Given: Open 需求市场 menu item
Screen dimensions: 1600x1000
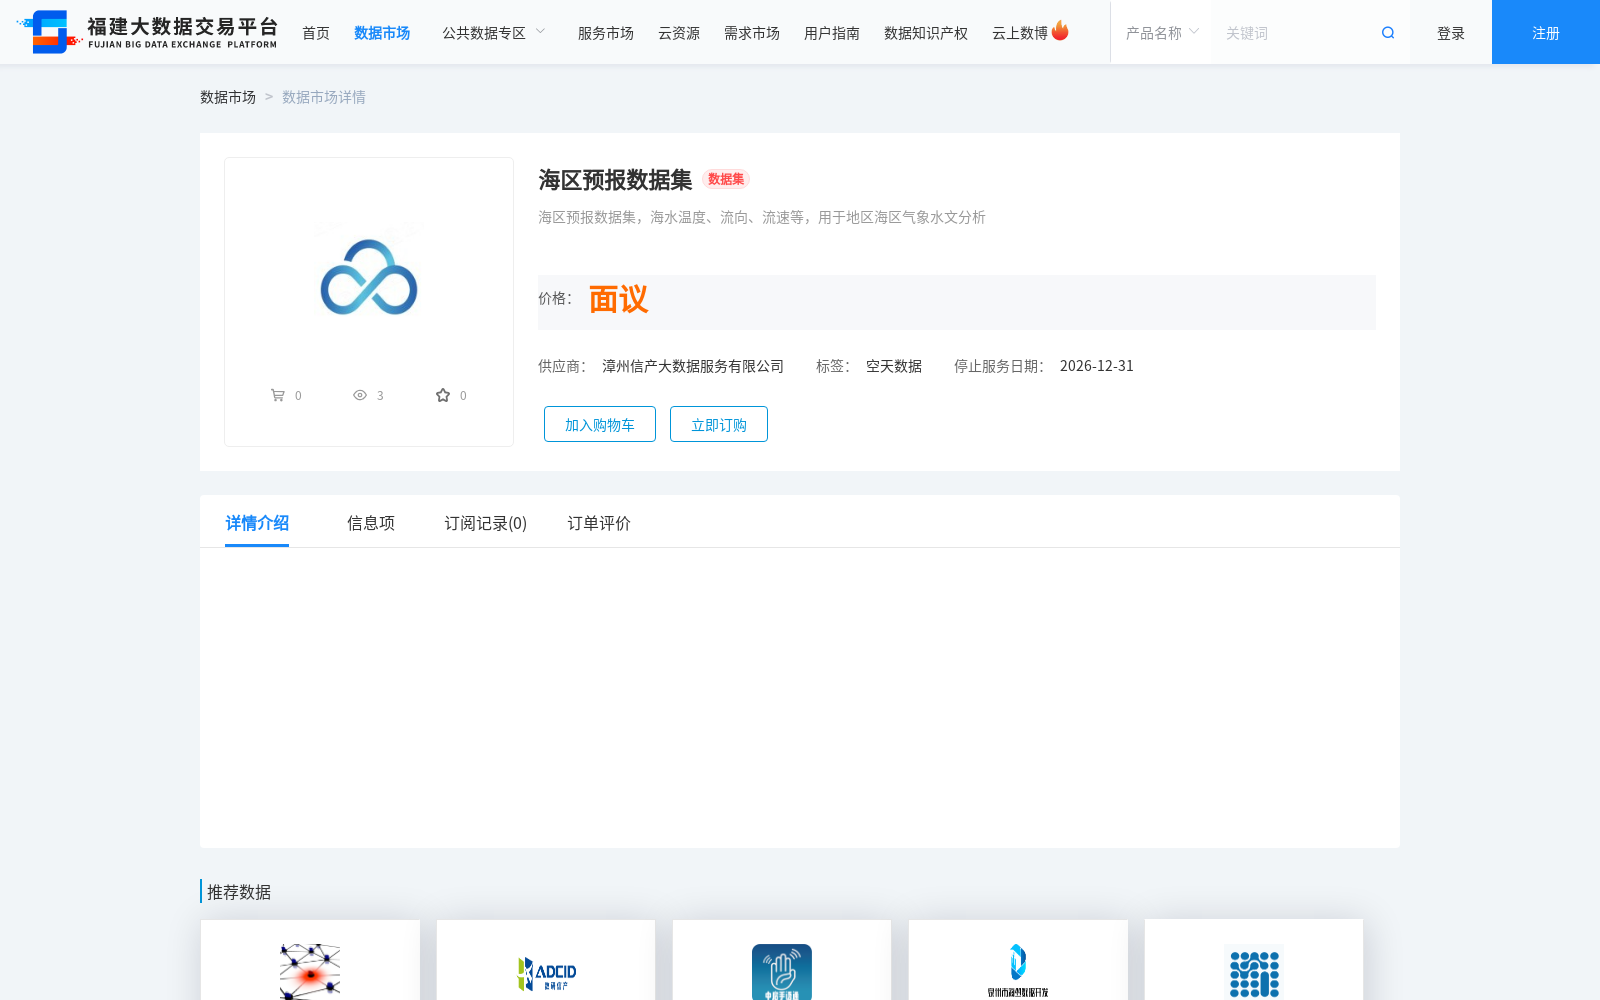Looking at the screenshot, I should point(752,33).
